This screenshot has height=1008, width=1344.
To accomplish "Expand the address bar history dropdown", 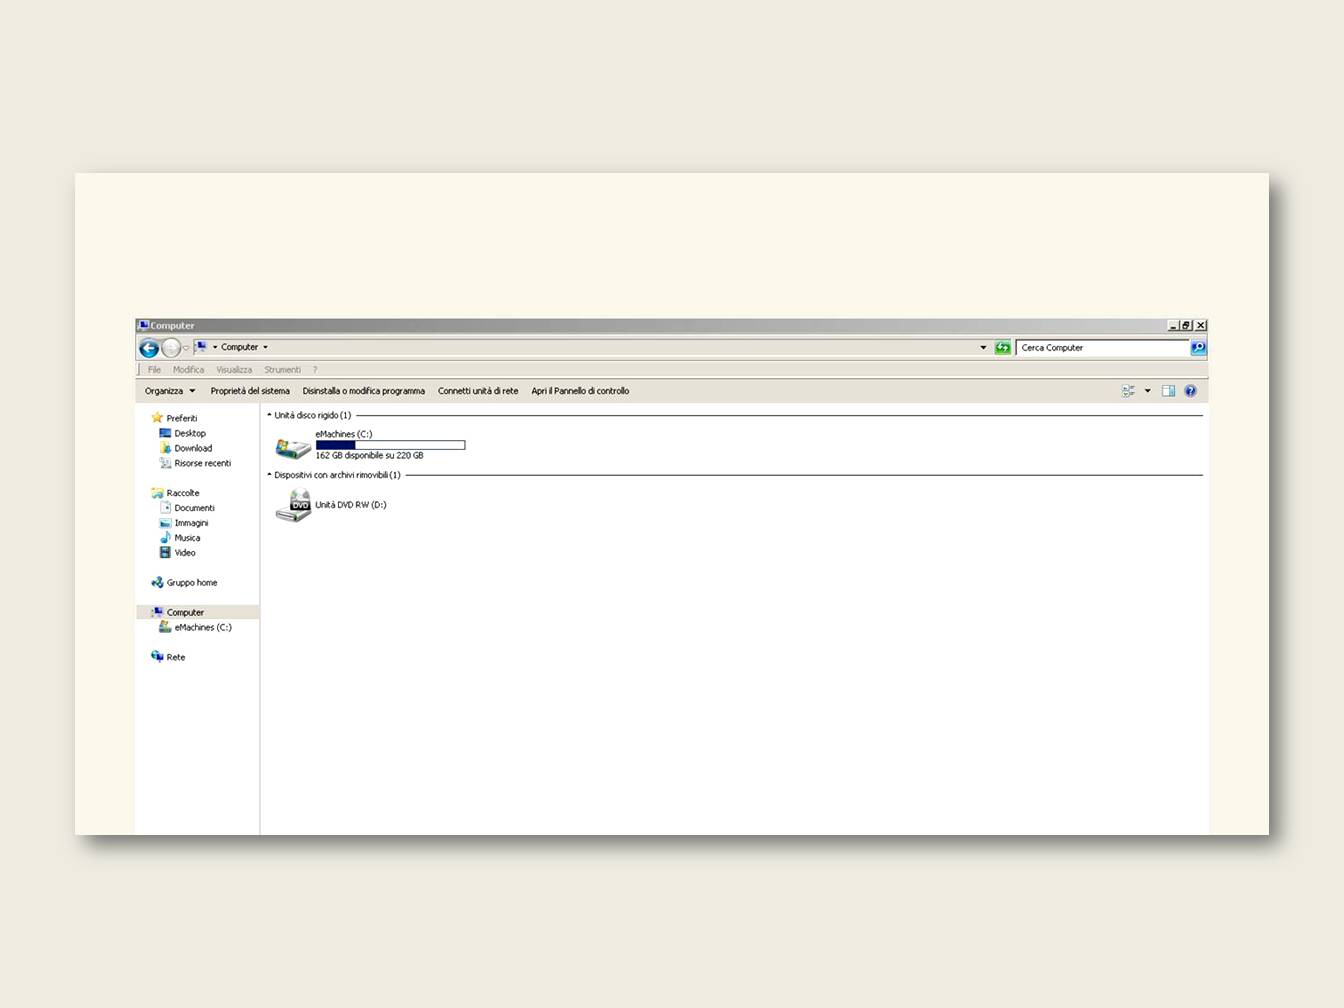I will (x=983, y=348).
